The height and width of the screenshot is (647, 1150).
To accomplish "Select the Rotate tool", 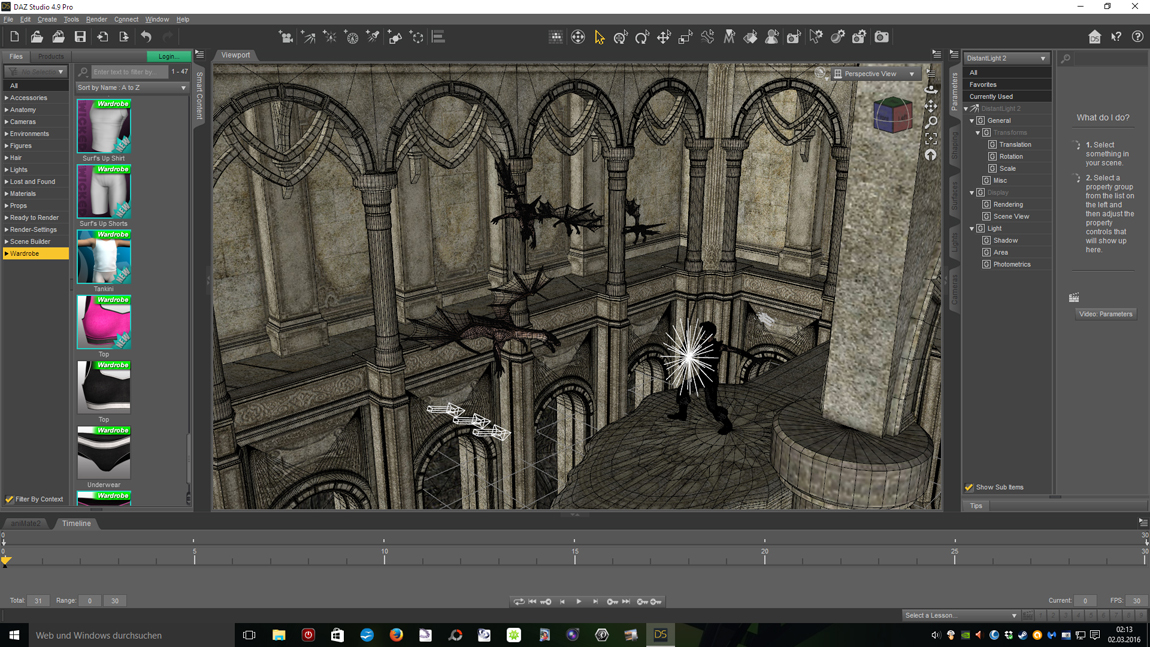I will 642,37.
